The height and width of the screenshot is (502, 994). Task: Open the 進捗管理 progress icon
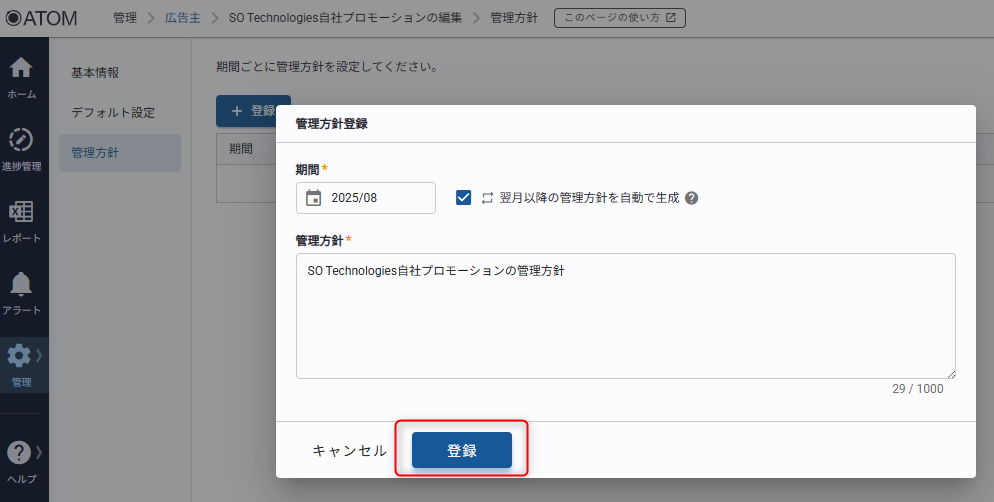[21, 140]
